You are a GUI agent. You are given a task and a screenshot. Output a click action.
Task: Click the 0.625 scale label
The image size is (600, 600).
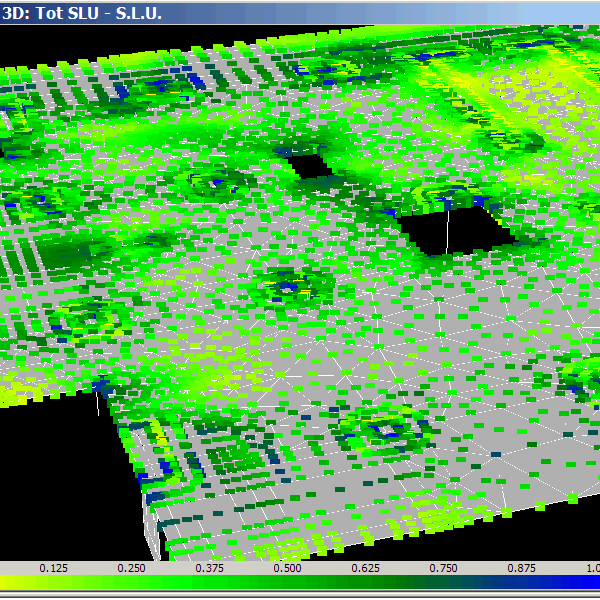[365, 568]
